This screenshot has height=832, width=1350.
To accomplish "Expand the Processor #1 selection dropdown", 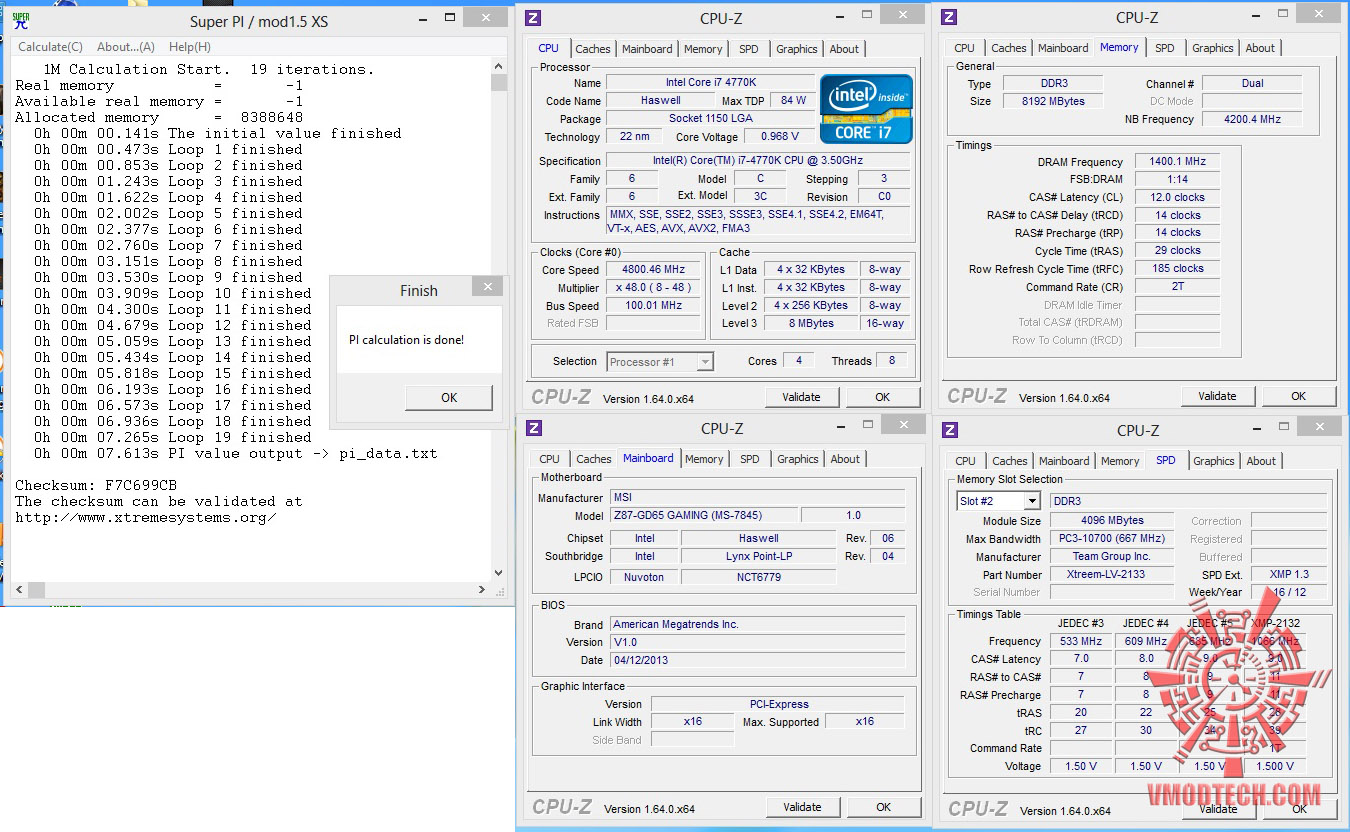I will (x=704, y=362).
